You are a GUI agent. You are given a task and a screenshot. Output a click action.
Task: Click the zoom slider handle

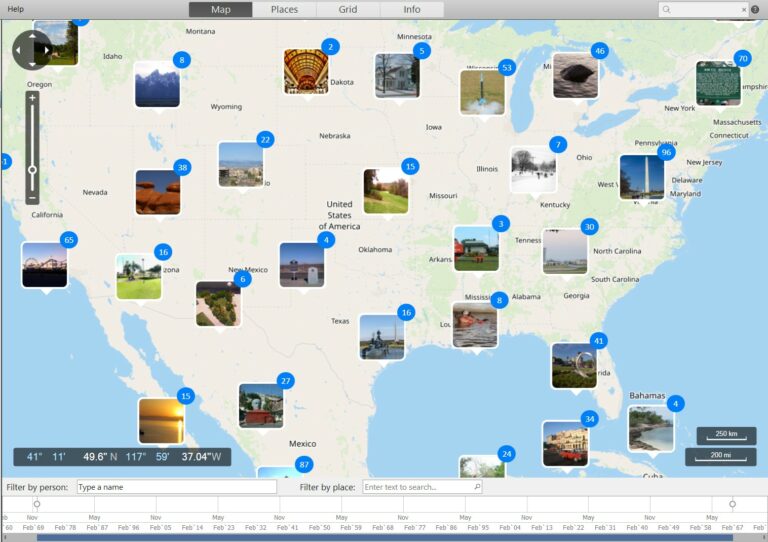click(32, 170)
